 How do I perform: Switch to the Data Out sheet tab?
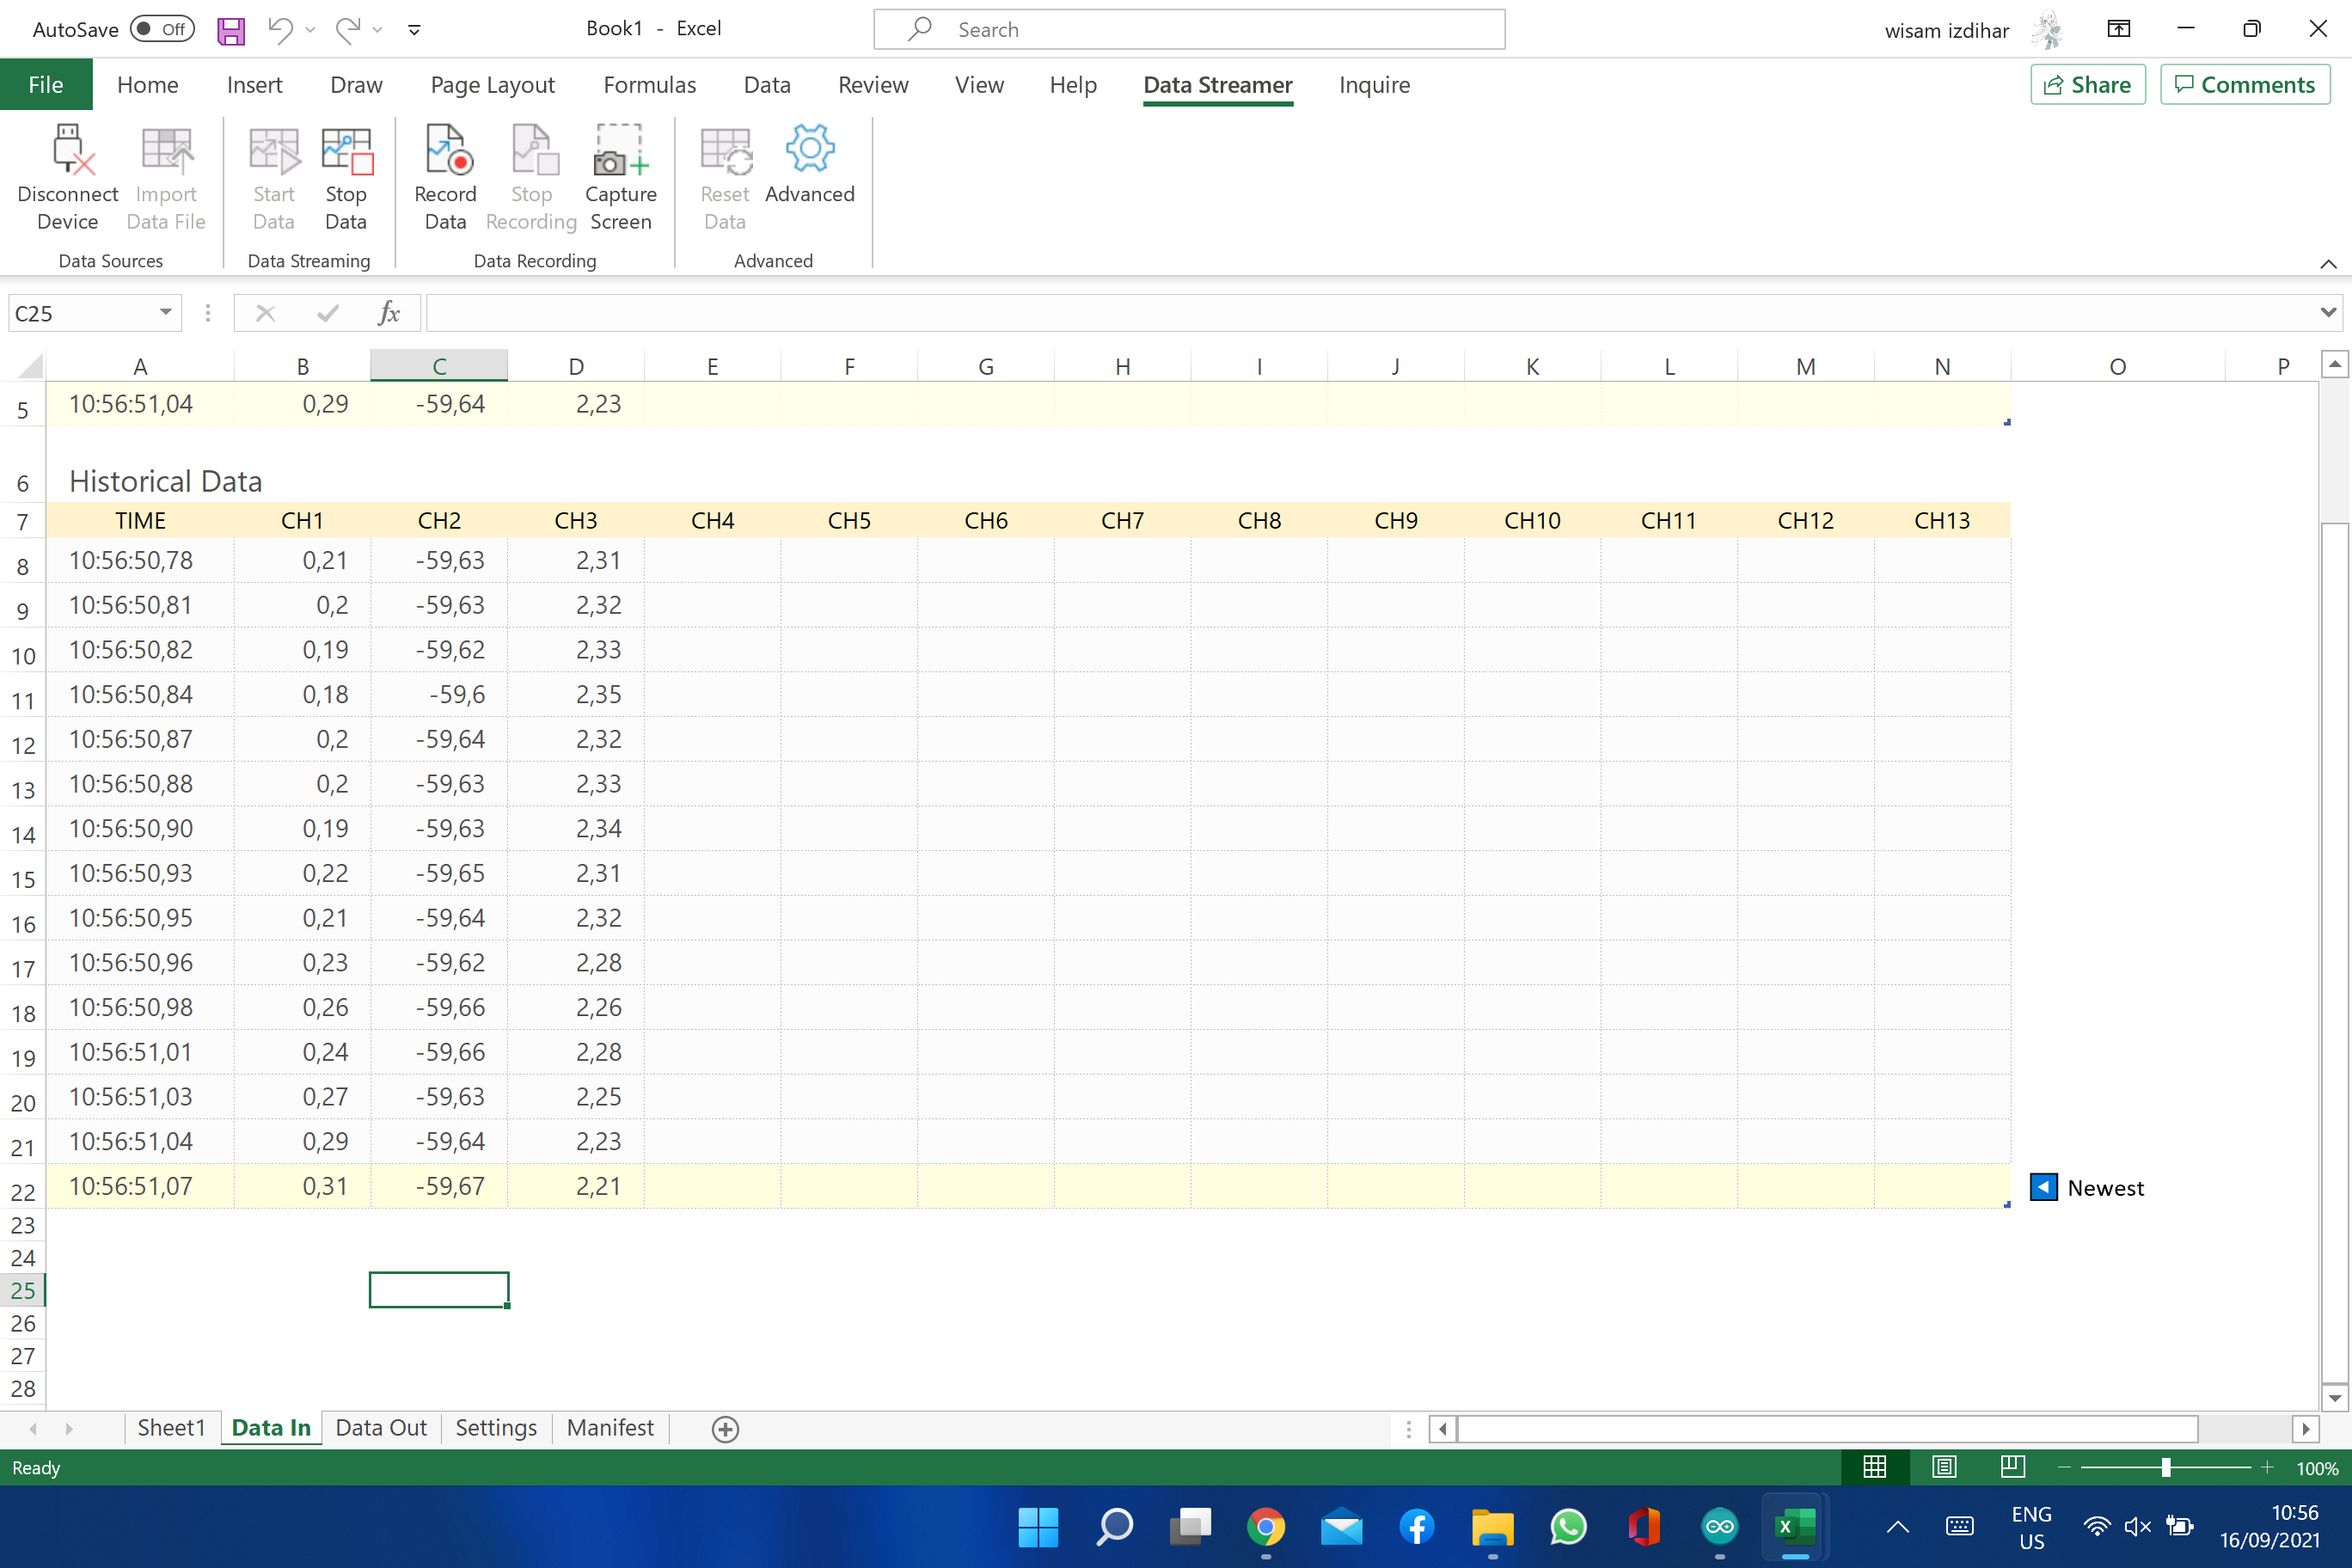[380, 1428]
